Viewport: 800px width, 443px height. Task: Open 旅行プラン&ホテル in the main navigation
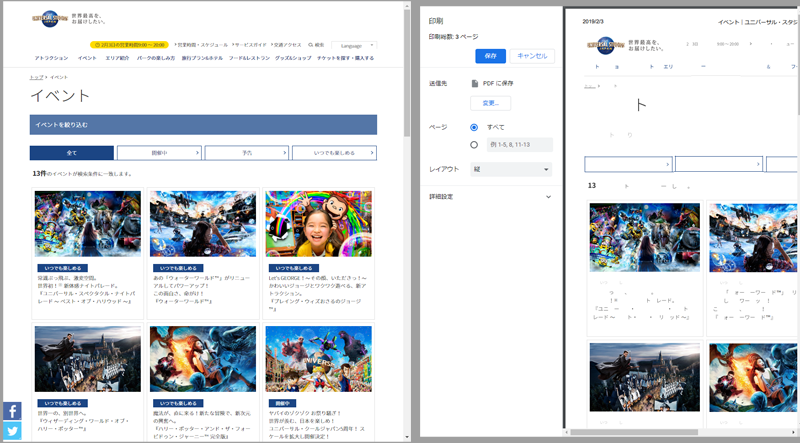click(202, 58)
